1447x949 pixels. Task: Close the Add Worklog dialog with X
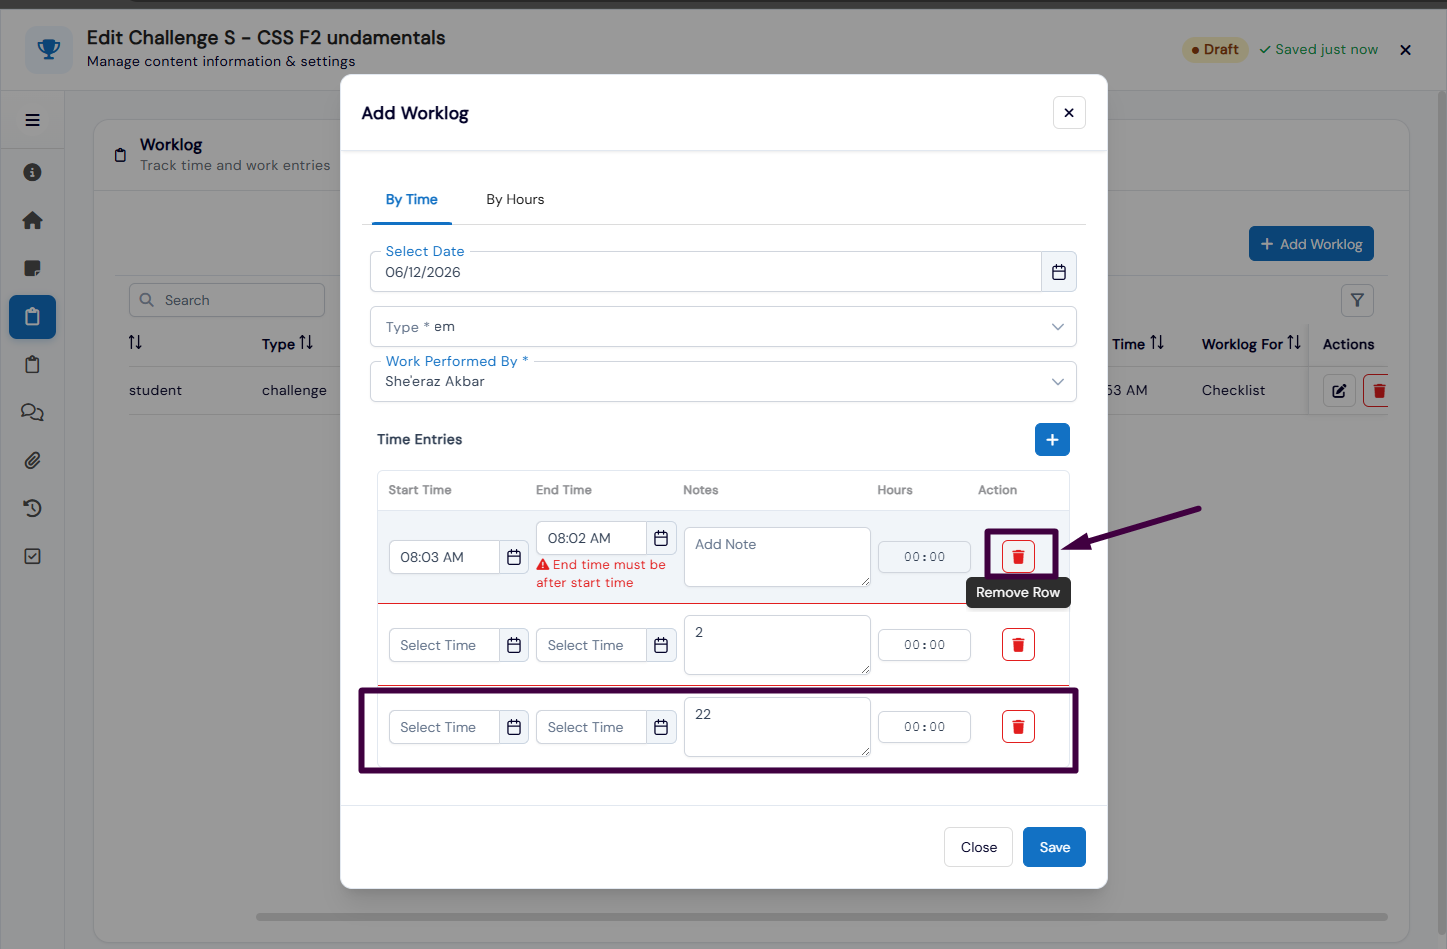tap(1069, 113)
